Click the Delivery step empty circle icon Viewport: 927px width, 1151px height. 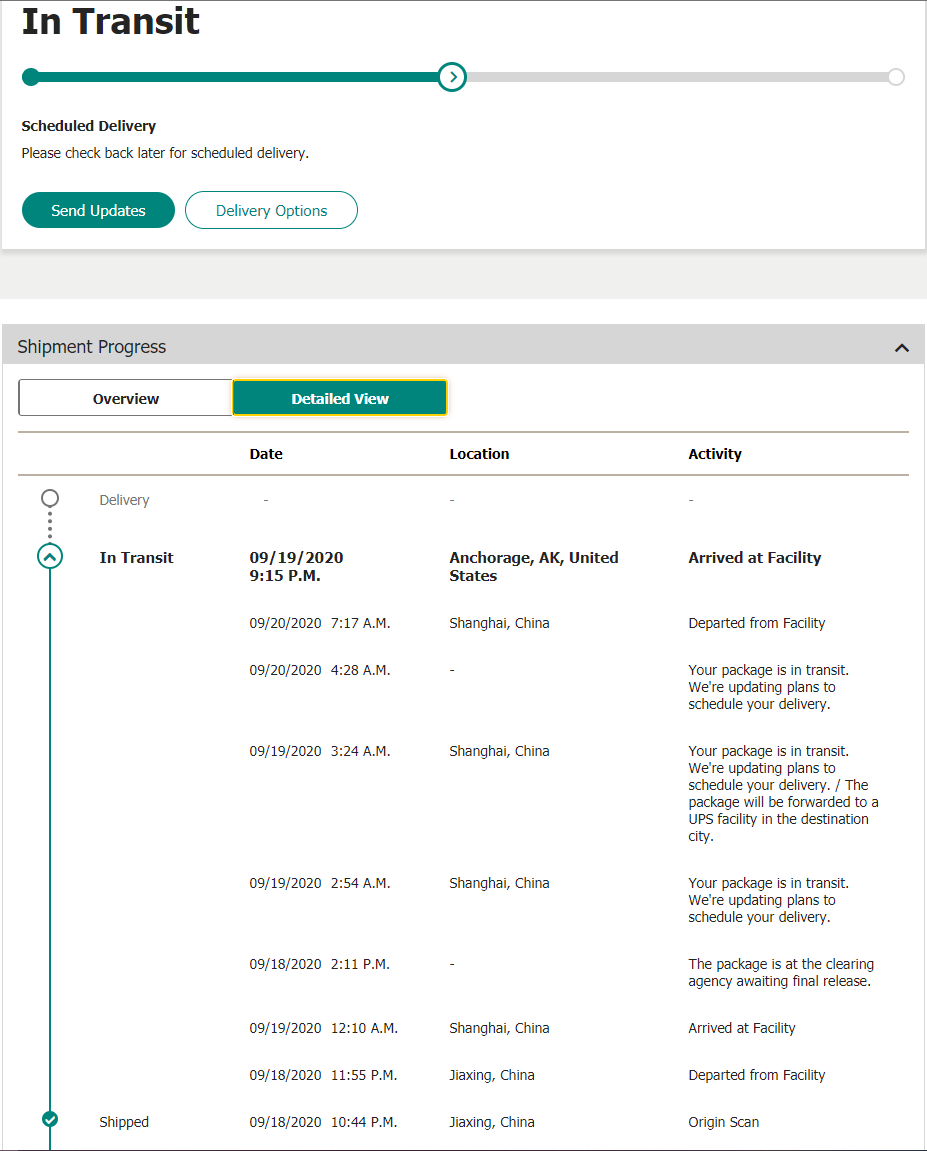pos(50,498)
